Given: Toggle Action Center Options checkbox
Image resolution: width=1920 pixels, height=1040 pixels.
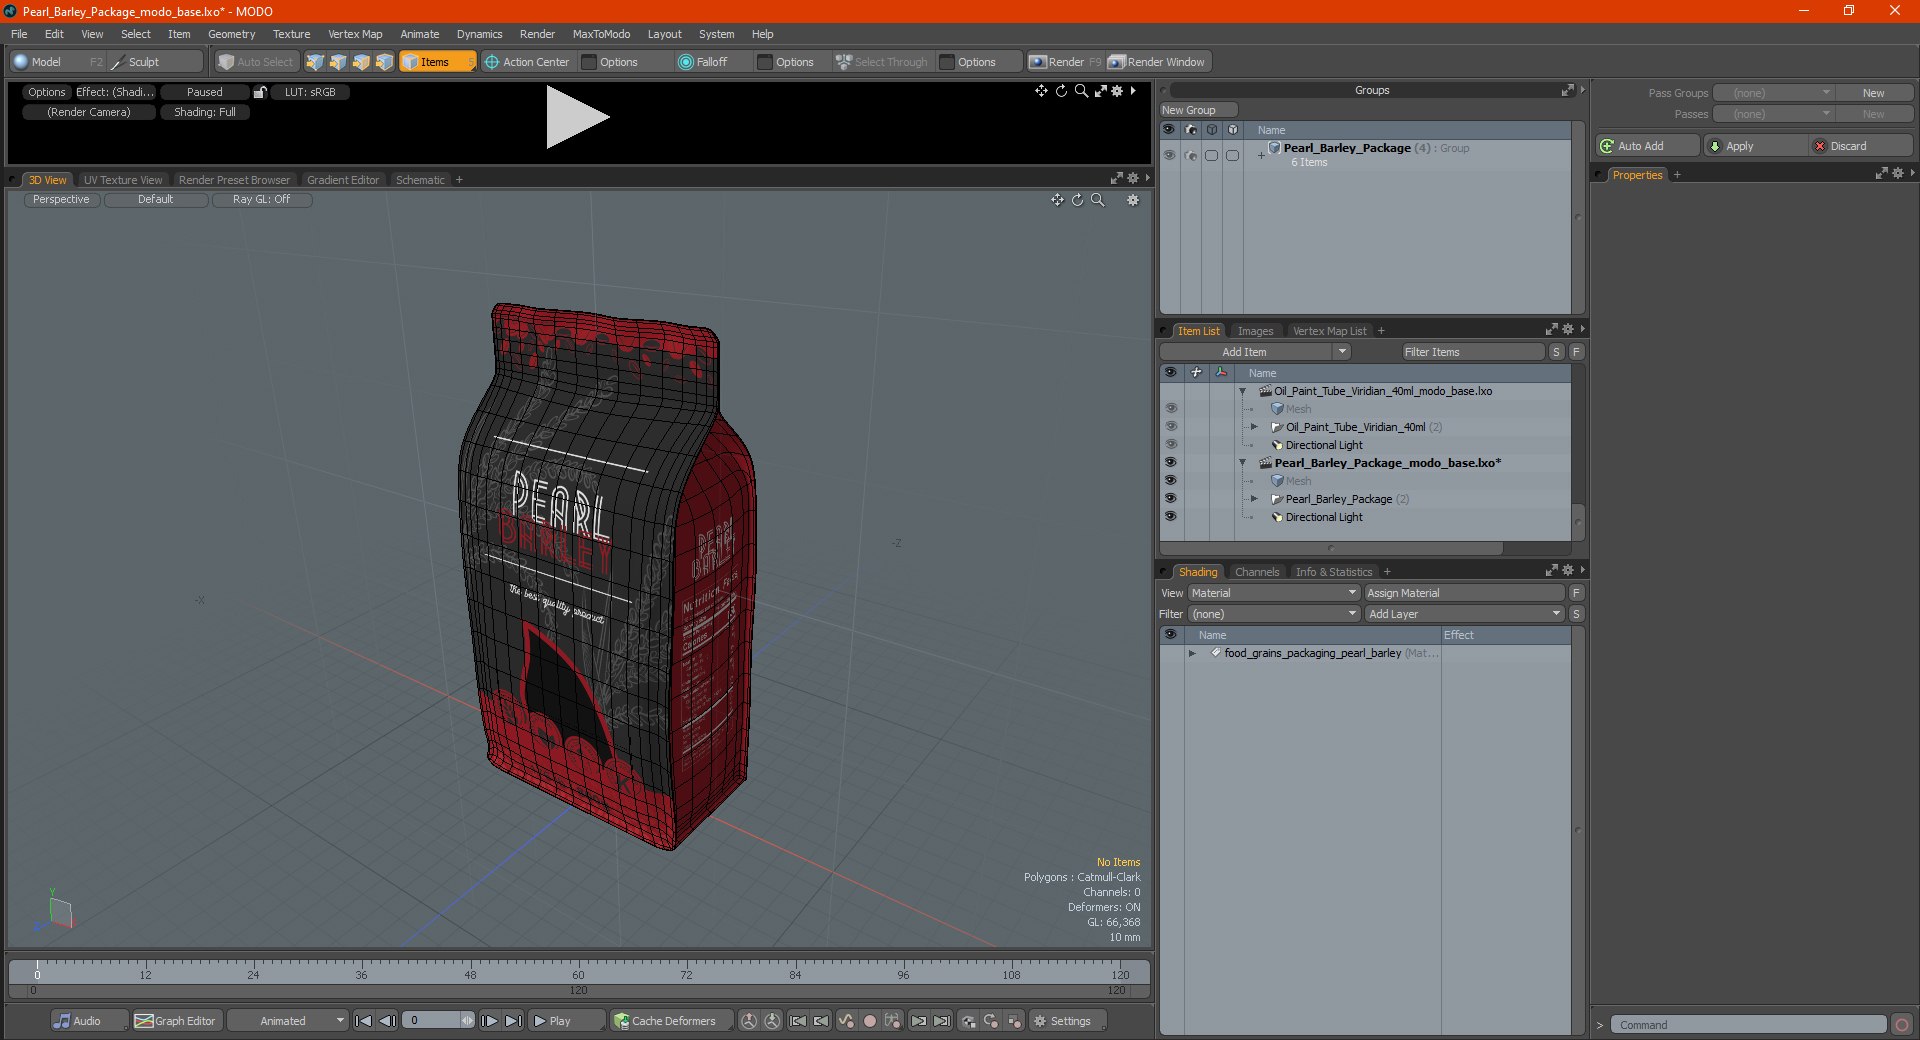Looking at the screenshot, I should click(x=589, y=62).
